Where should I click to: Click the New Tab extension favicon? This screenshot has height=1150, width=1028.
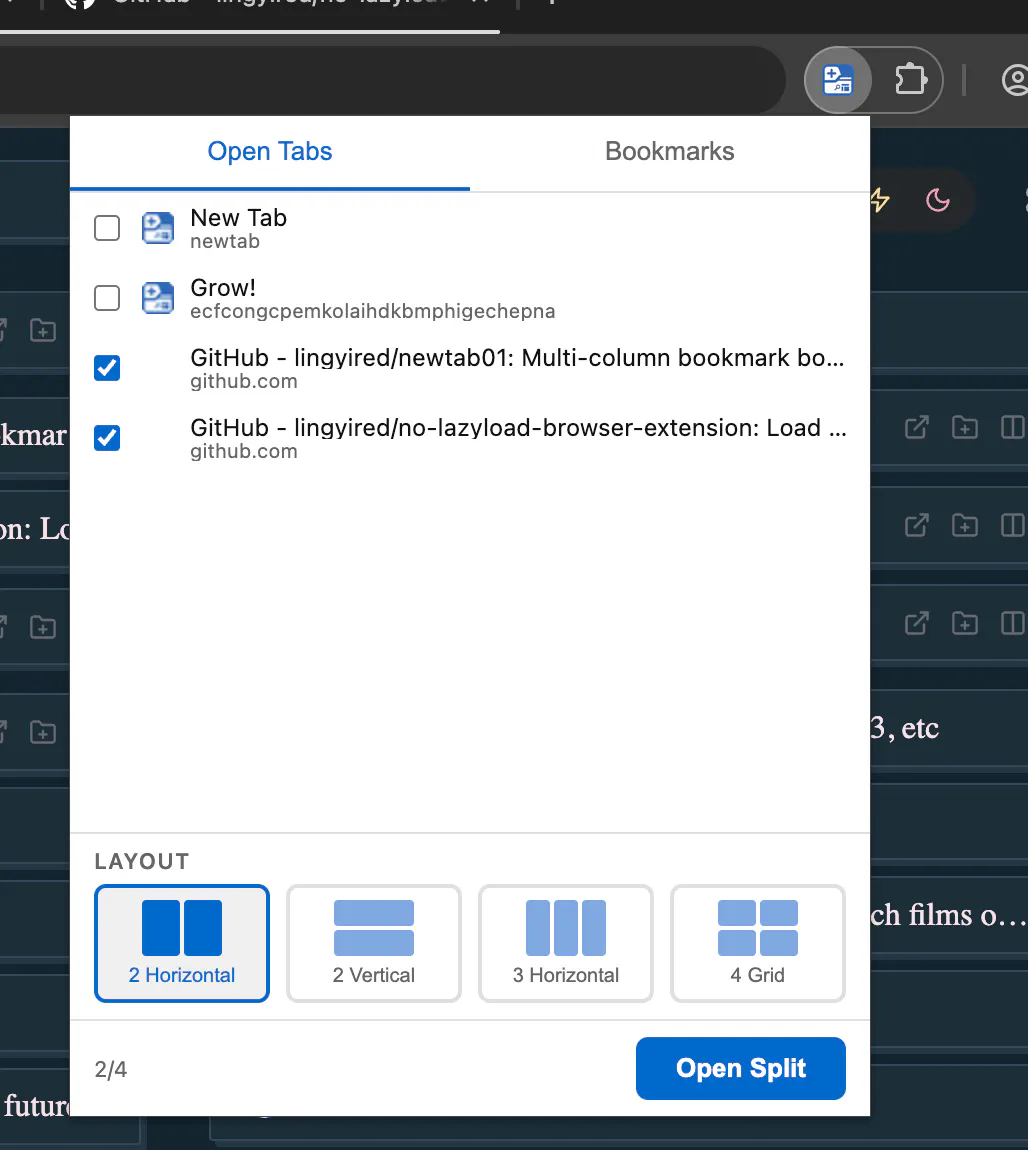pyautogui.click(x=158, y=228)
